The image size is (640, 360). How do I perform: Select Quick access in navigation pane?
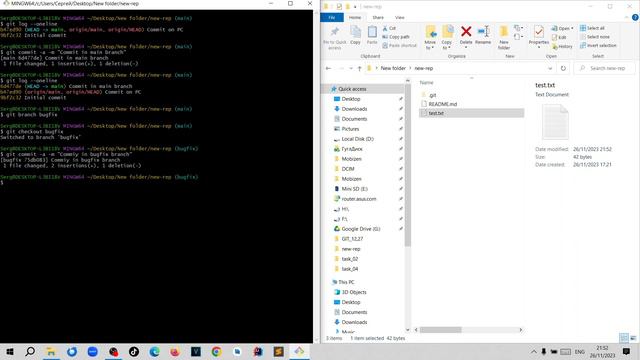click(352, 89)
